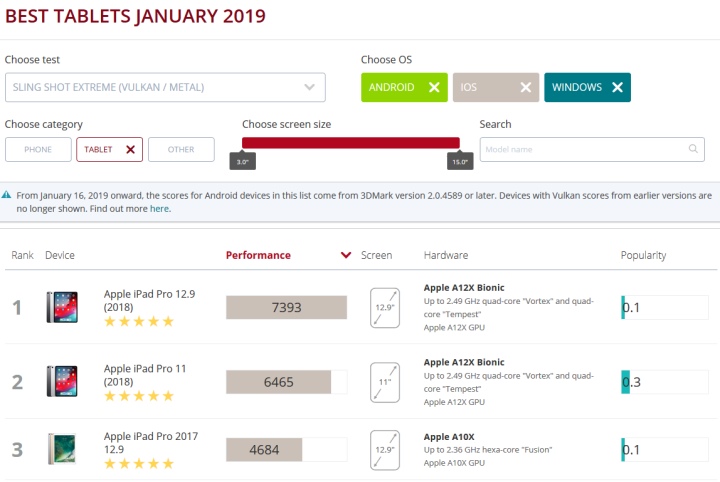Image resolution: width=720 pixels, height=482 pixels.
Task: Click the iPad Pro 2017 12.9 thumbnail
Action: (61, 449)
